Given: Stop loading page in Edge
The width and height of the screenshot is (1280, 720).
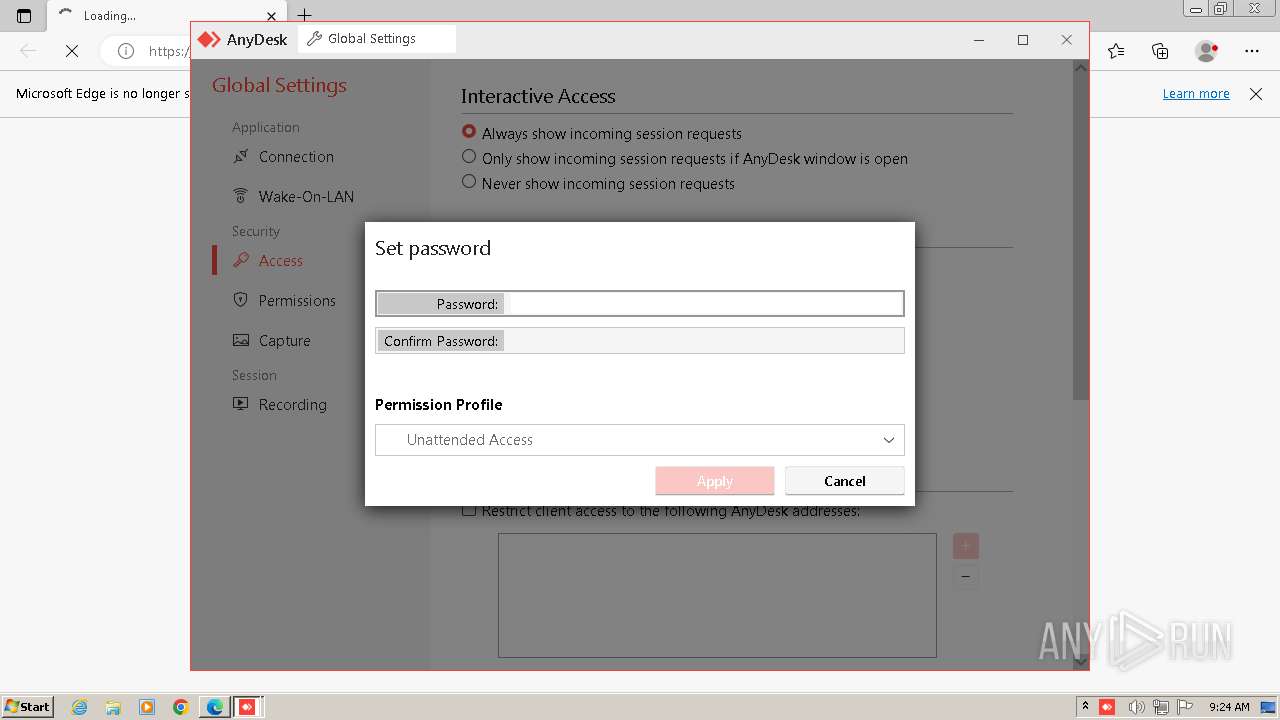Looking at the screenshot, I should coord(72,51).
